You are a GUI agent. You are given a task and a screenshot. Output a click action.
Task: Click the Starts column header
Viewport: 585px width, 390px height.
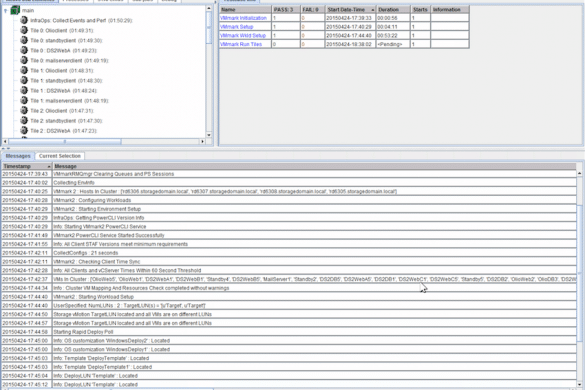point(420,10)
